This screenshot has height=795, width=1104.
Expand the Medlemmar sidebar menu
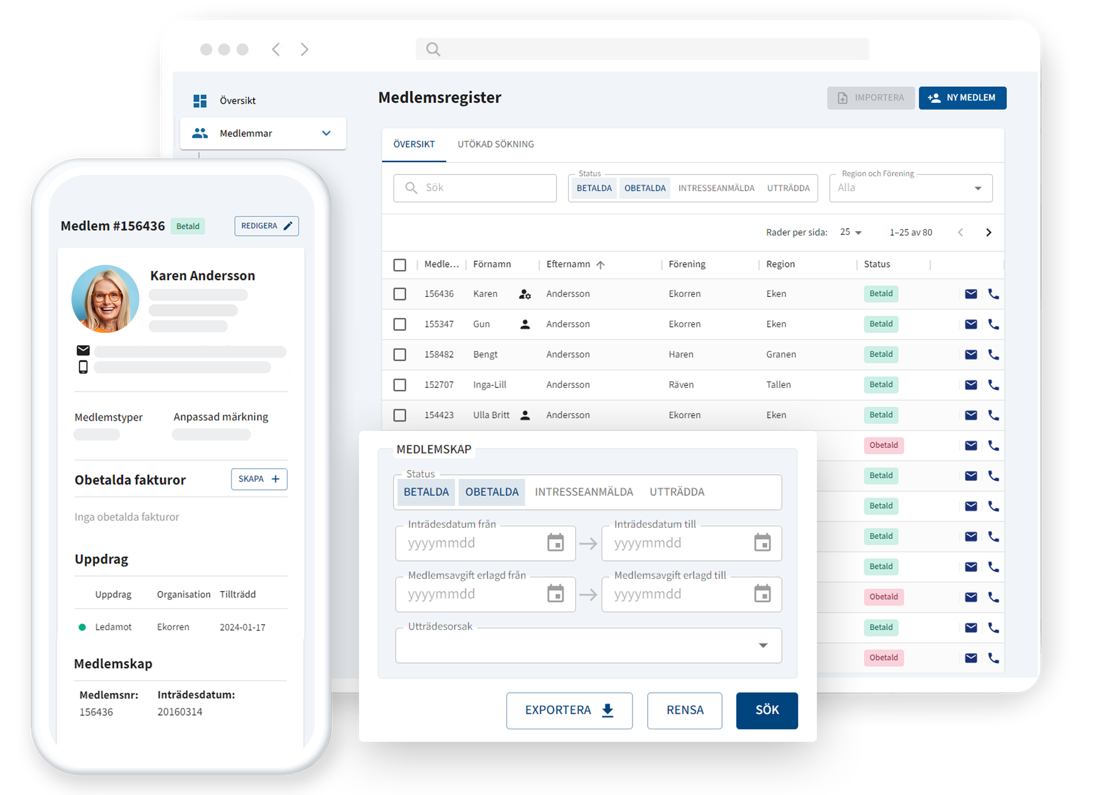pos(326,133)
